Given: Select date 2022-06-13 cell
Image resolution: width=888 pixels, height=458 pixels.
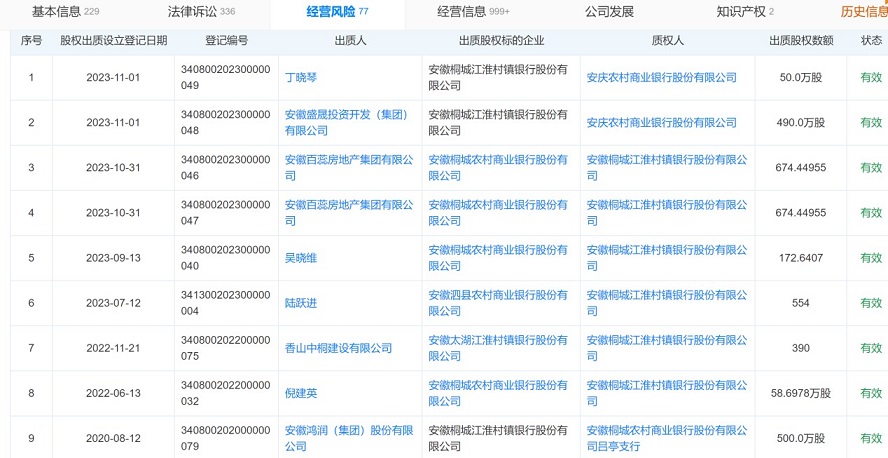Looking at the screenshot, I should point(113,393).
